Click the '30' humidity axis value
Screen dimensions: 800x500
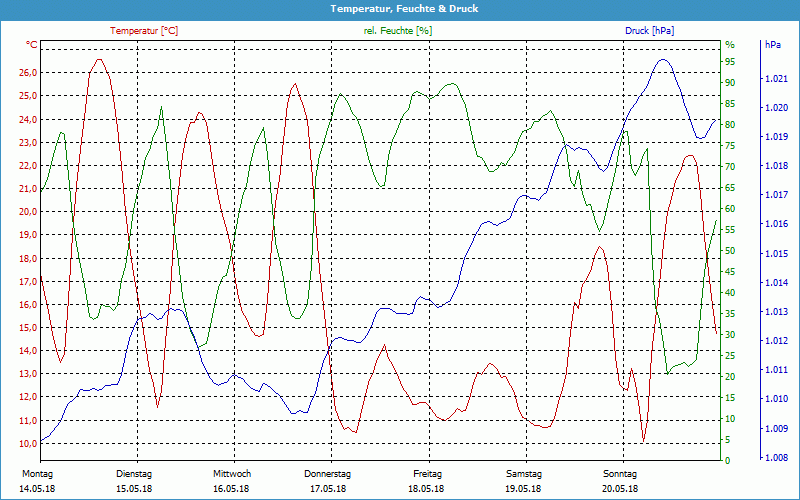(730, 335)
